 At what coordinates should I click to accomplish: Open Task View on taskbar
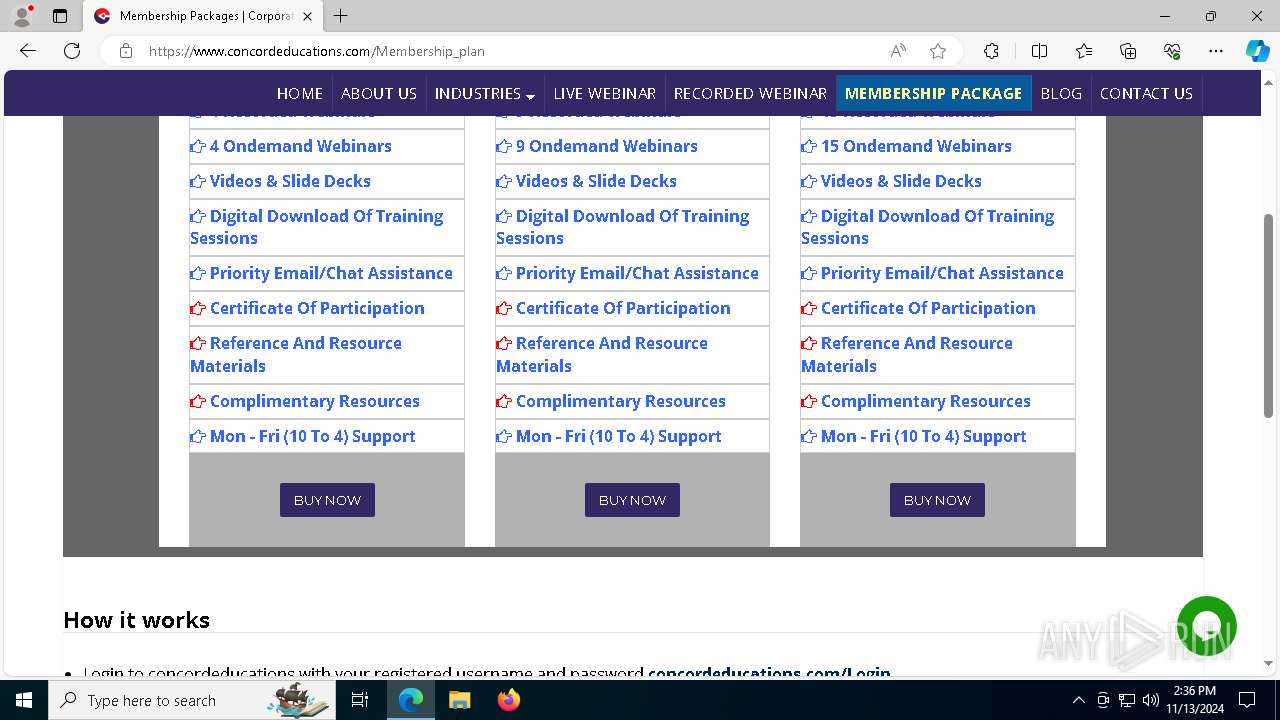coord(361,700)
